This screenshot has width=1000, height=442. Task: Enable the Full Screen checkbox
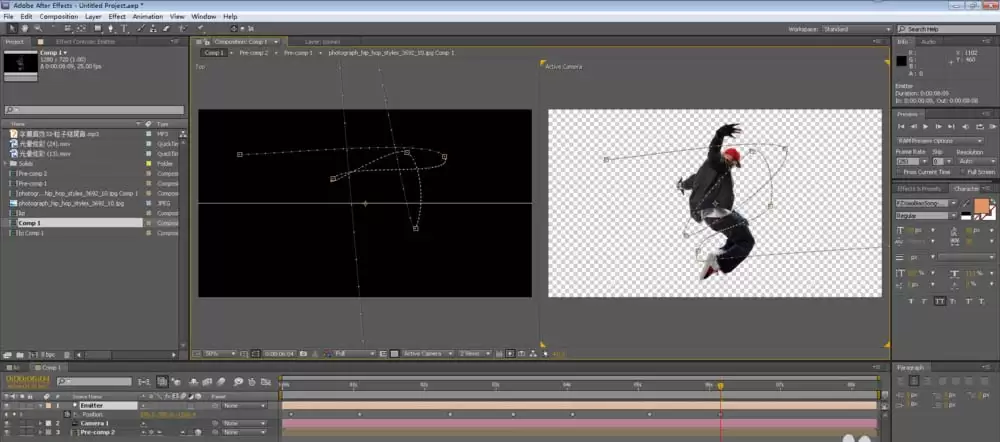963,172
